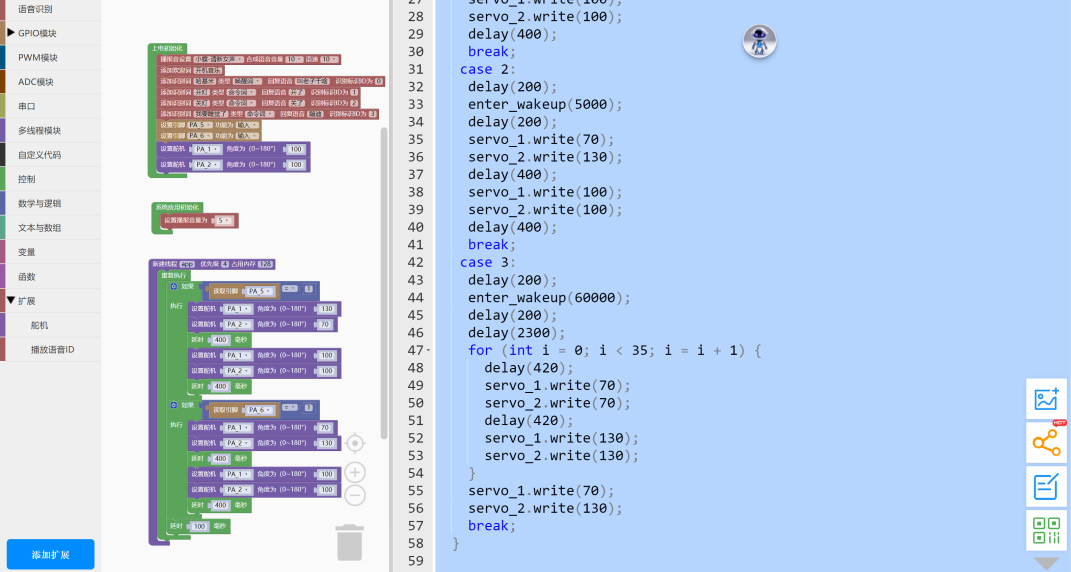Select the 多线程模块 category
Viewport: 1071px width, 572px height.
[40, 130]
